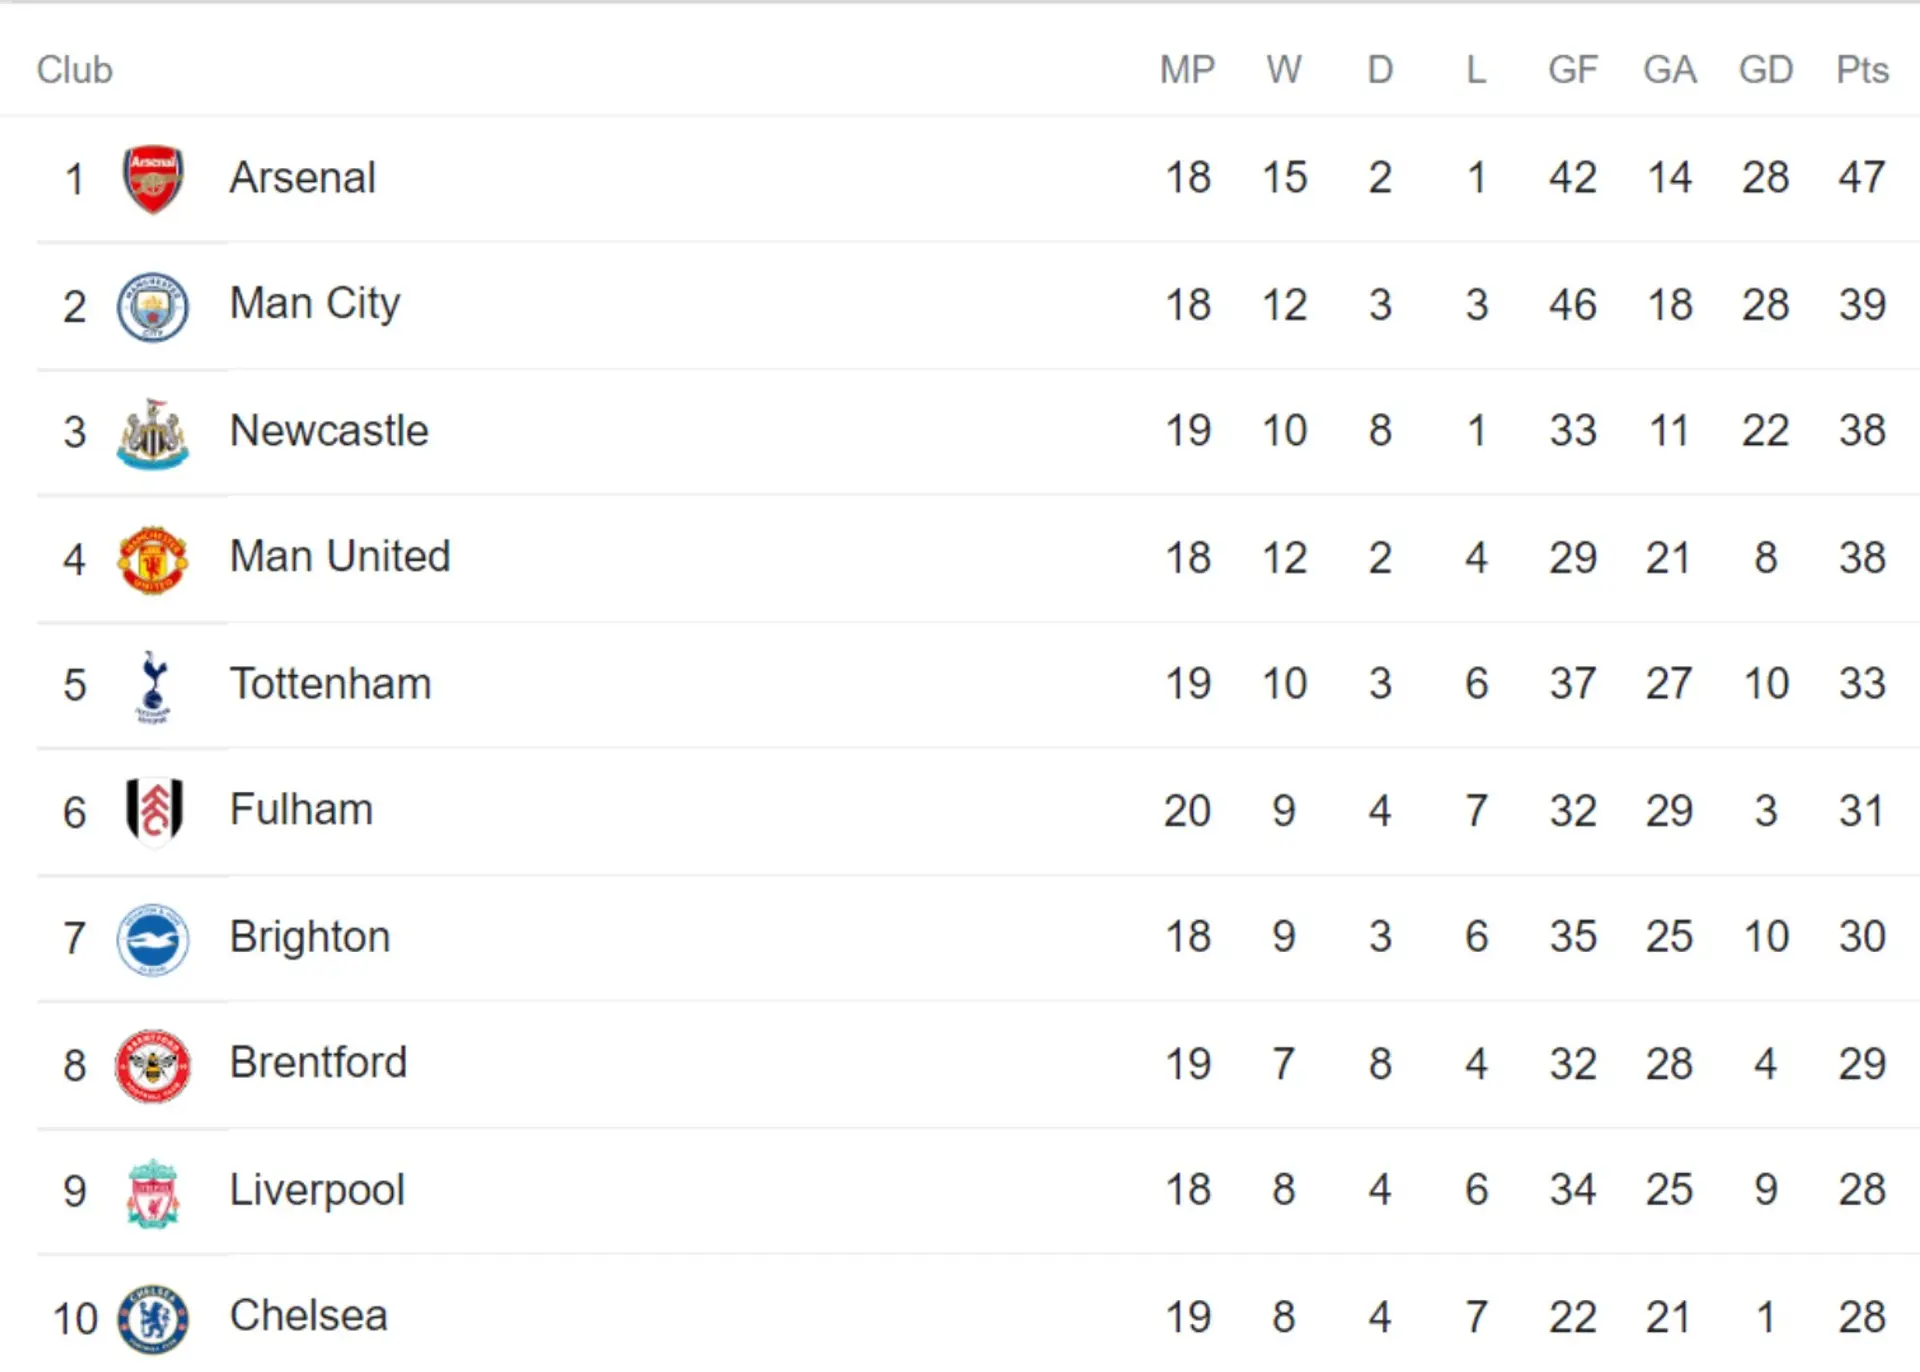Click the Club column header
Viewport: 1920px width, 1372px height.
pos(75,70)
